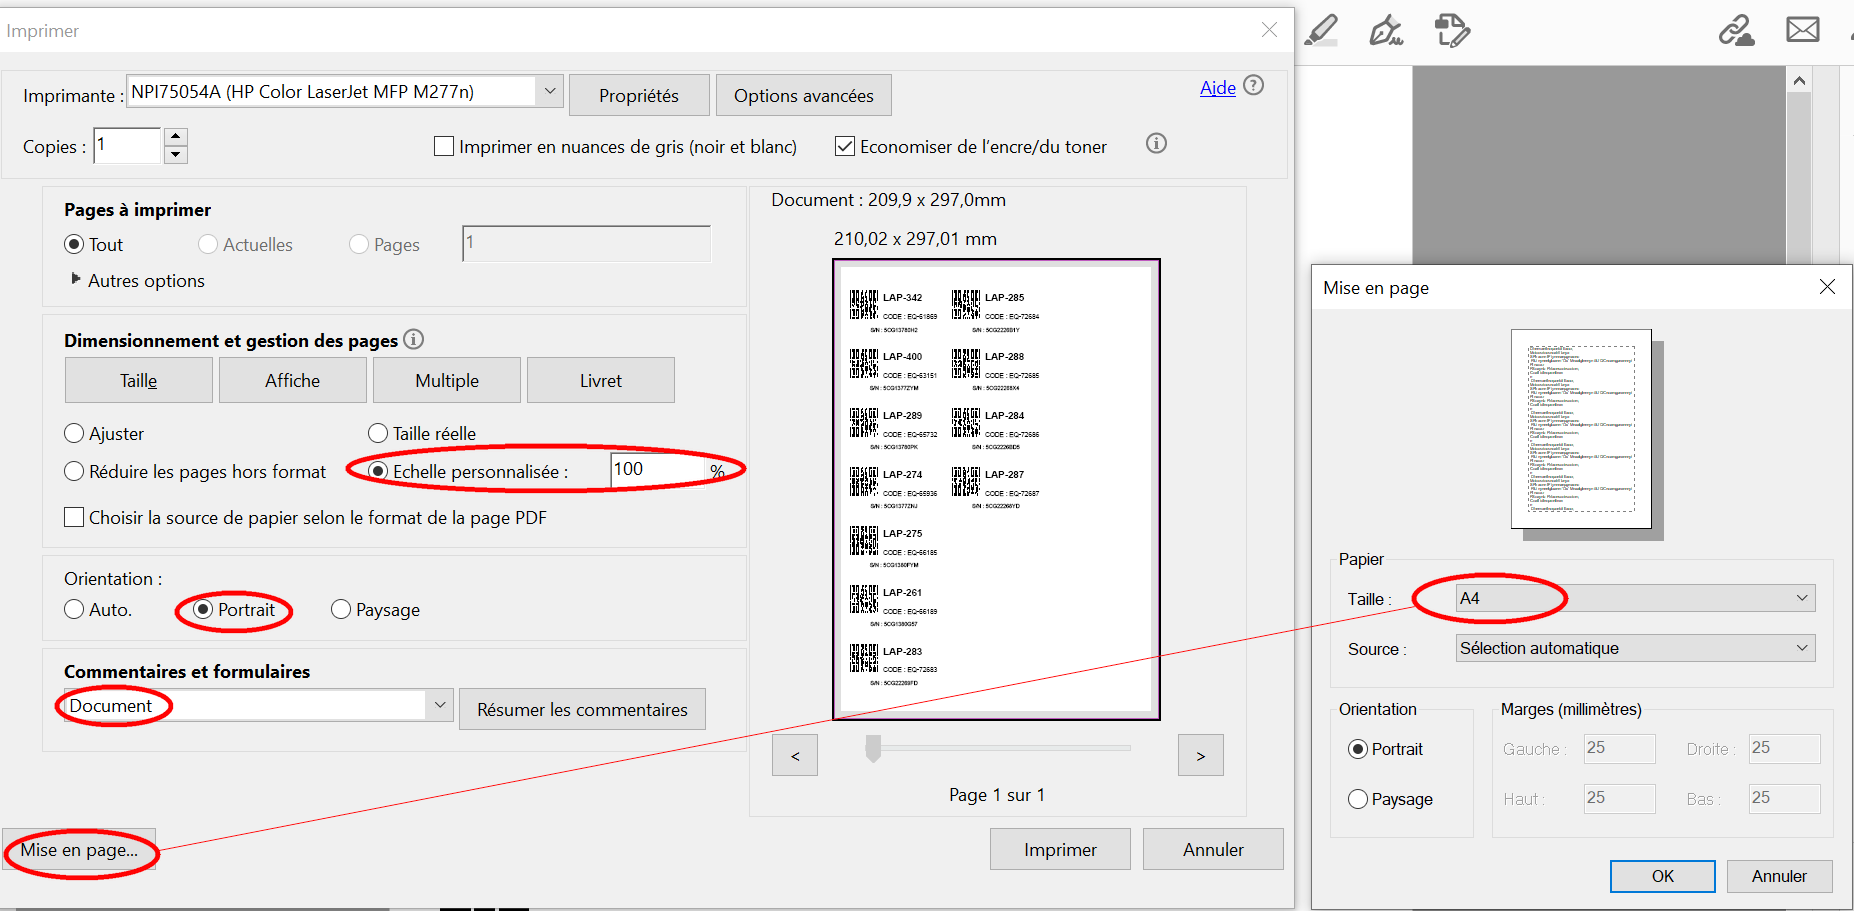Click the Imprimer button
This screenshot has height=911, width=1854.
[1060, 849]
